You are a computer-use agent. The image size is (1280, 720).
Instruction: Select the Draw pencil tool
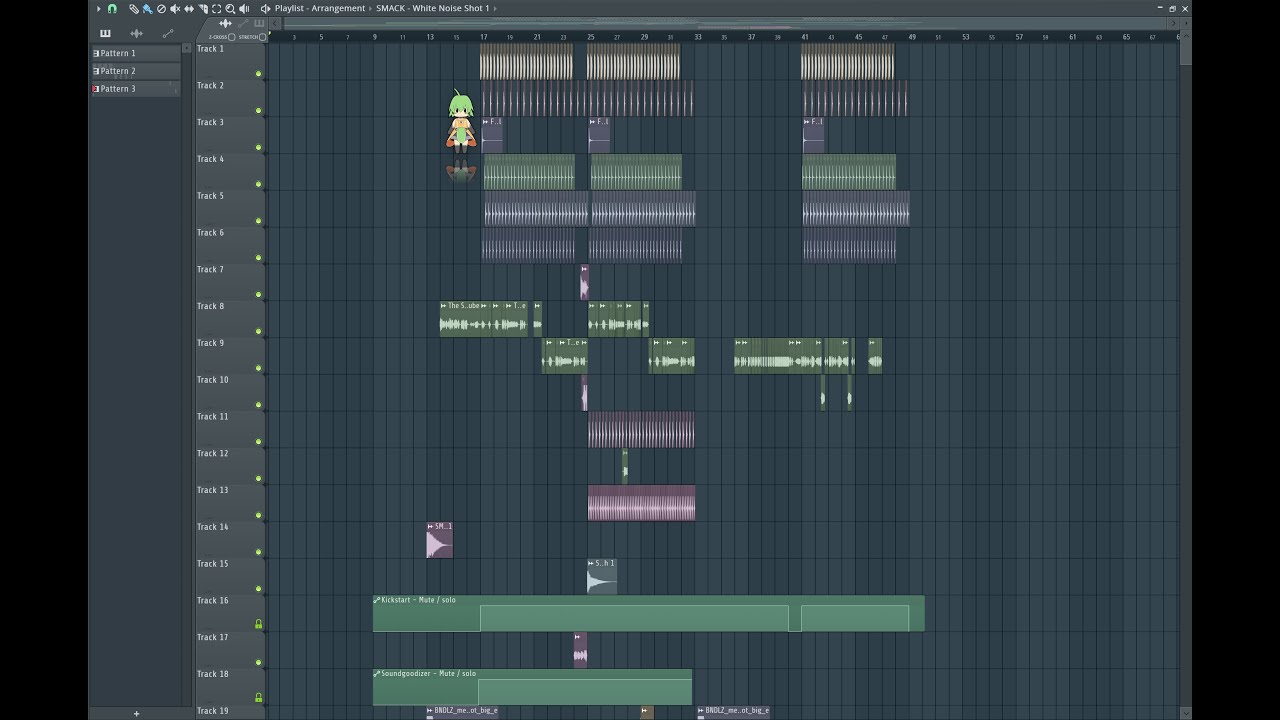[x=134, y=9]
